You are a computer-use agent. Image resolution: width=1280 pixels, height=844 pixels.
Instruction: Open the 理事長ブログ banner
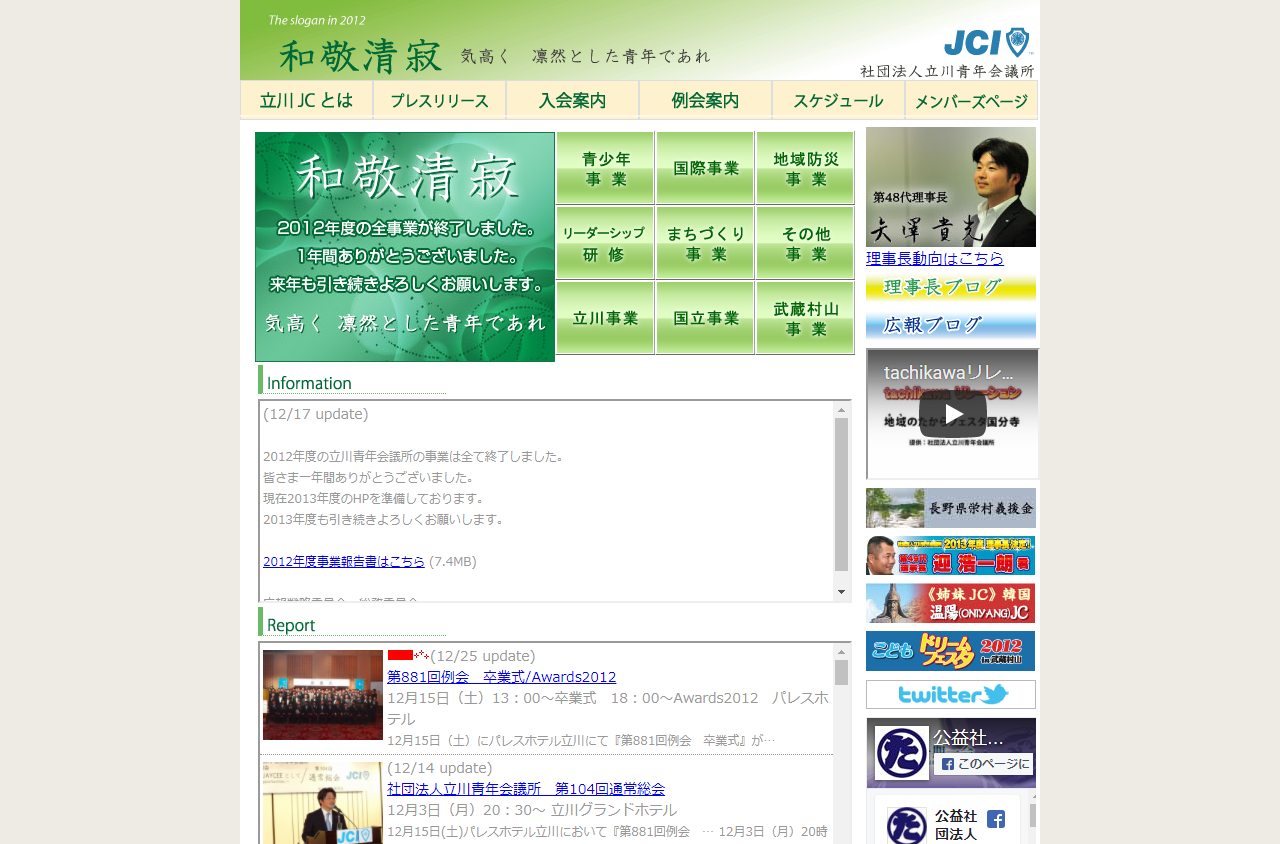[951, 287]
